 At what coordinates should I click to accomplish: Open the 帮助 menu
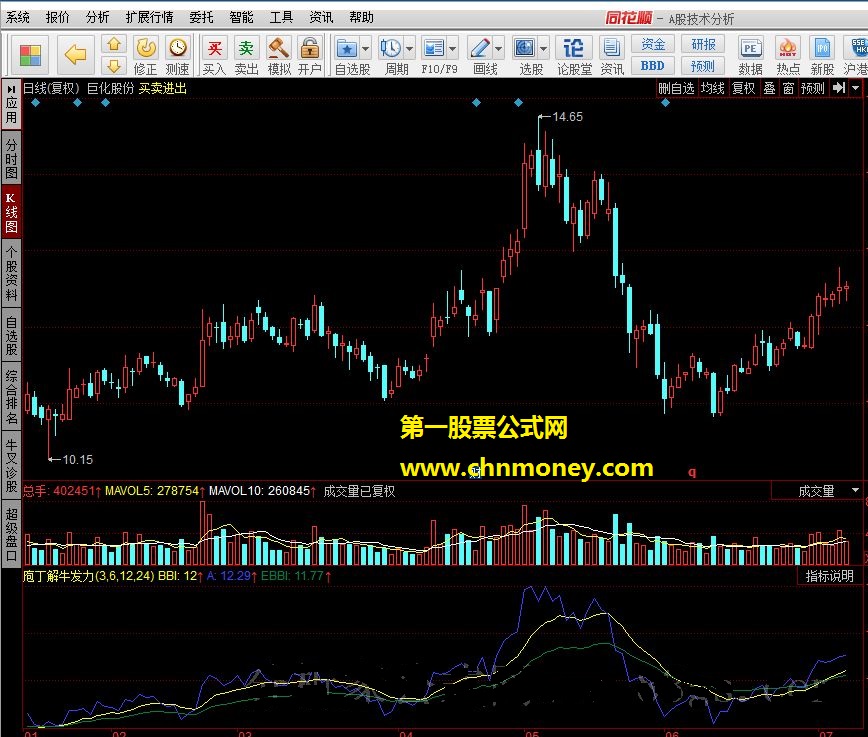(361, 17)
